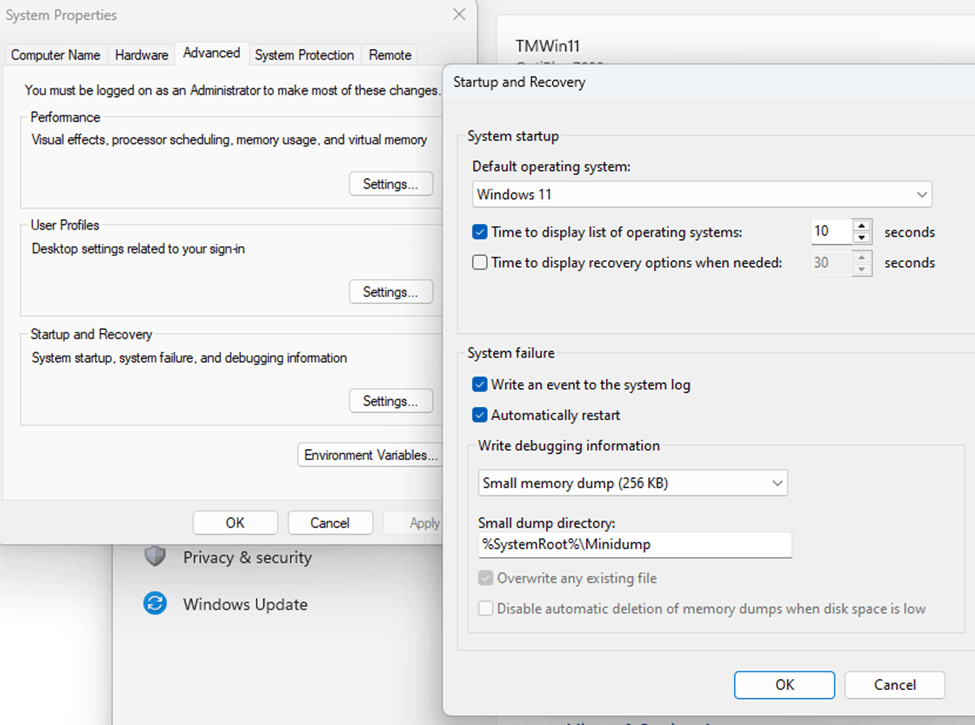
Task: Switch to the Computer Name tab
Action: (55, 55)
